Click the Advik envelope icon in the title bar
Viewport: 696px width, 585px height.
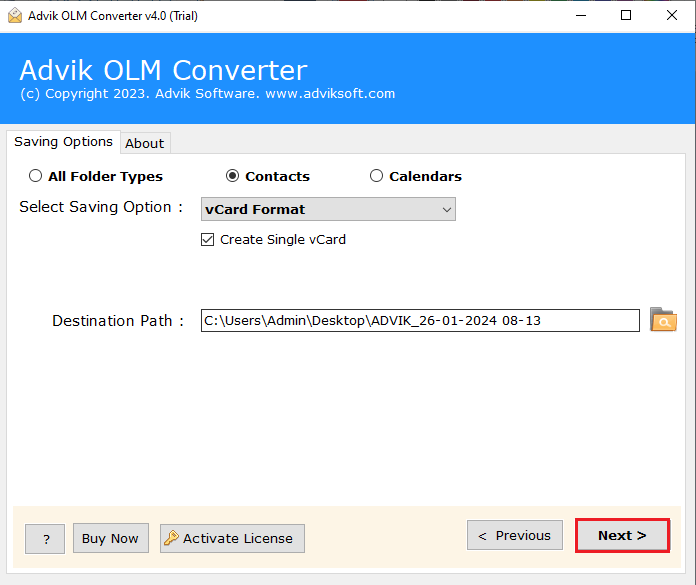(x=15, y=16)
